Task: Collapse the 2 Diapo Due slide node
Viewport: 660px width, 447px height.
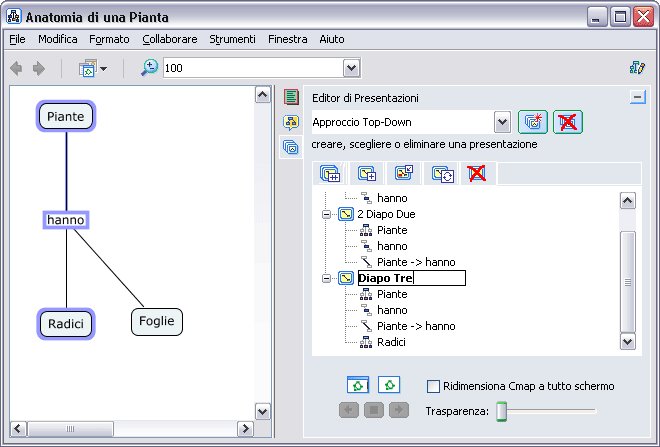Action: [x=326, y=214]
